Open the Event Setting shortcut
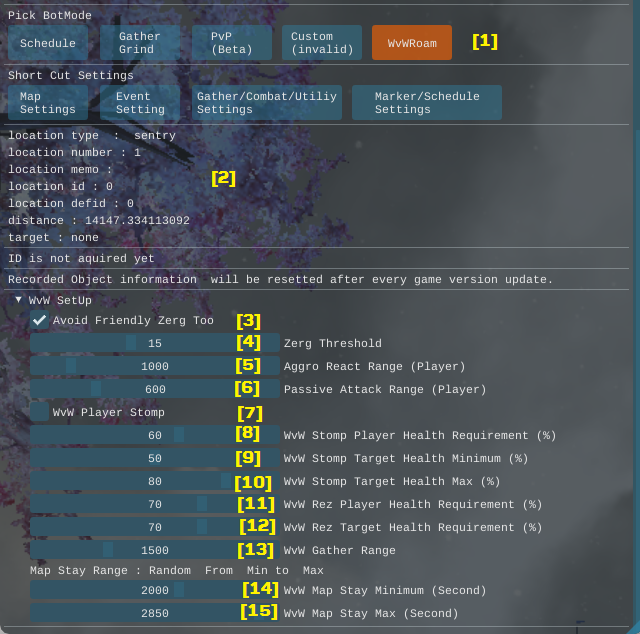The height and width of the screenshot is (634, 640). click(x=140, y=103)
